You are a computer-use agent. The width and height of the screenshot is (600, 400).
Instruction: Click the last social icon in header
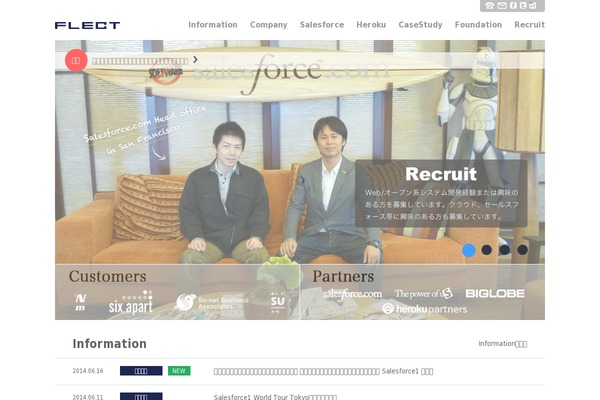[533, 5]
